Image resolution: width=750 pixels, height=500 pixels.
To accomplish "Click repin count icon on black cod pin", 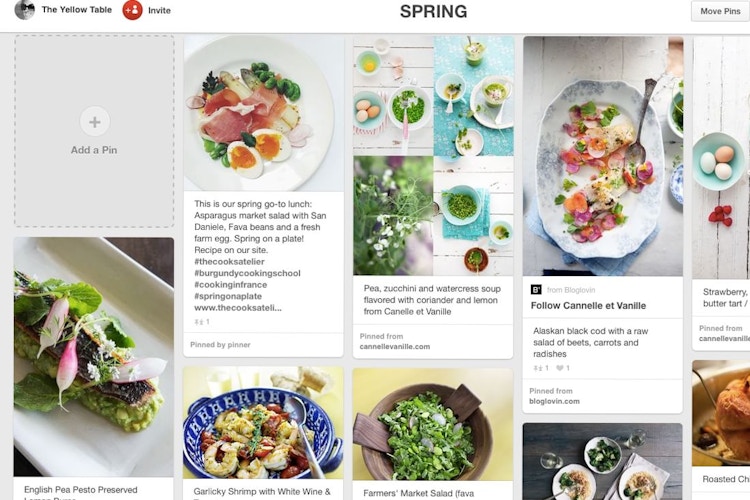I will point(538,368).
